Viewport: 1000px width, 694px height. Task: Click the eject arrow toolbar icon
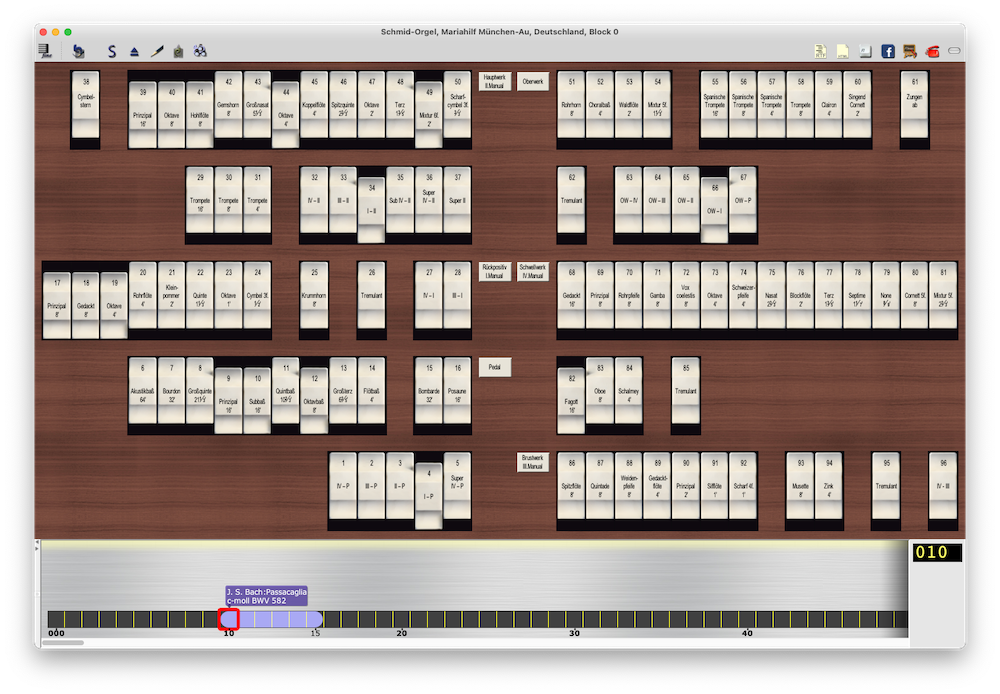coord(135,51)
